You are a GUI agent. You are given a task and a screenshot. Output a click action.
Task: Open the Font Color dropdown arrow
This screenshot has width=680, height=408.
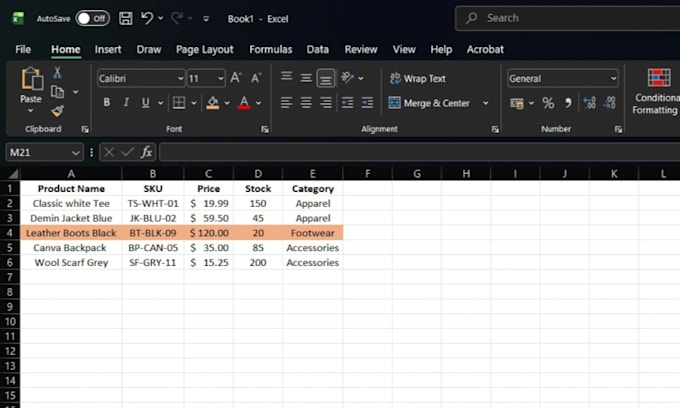(258, 103)
